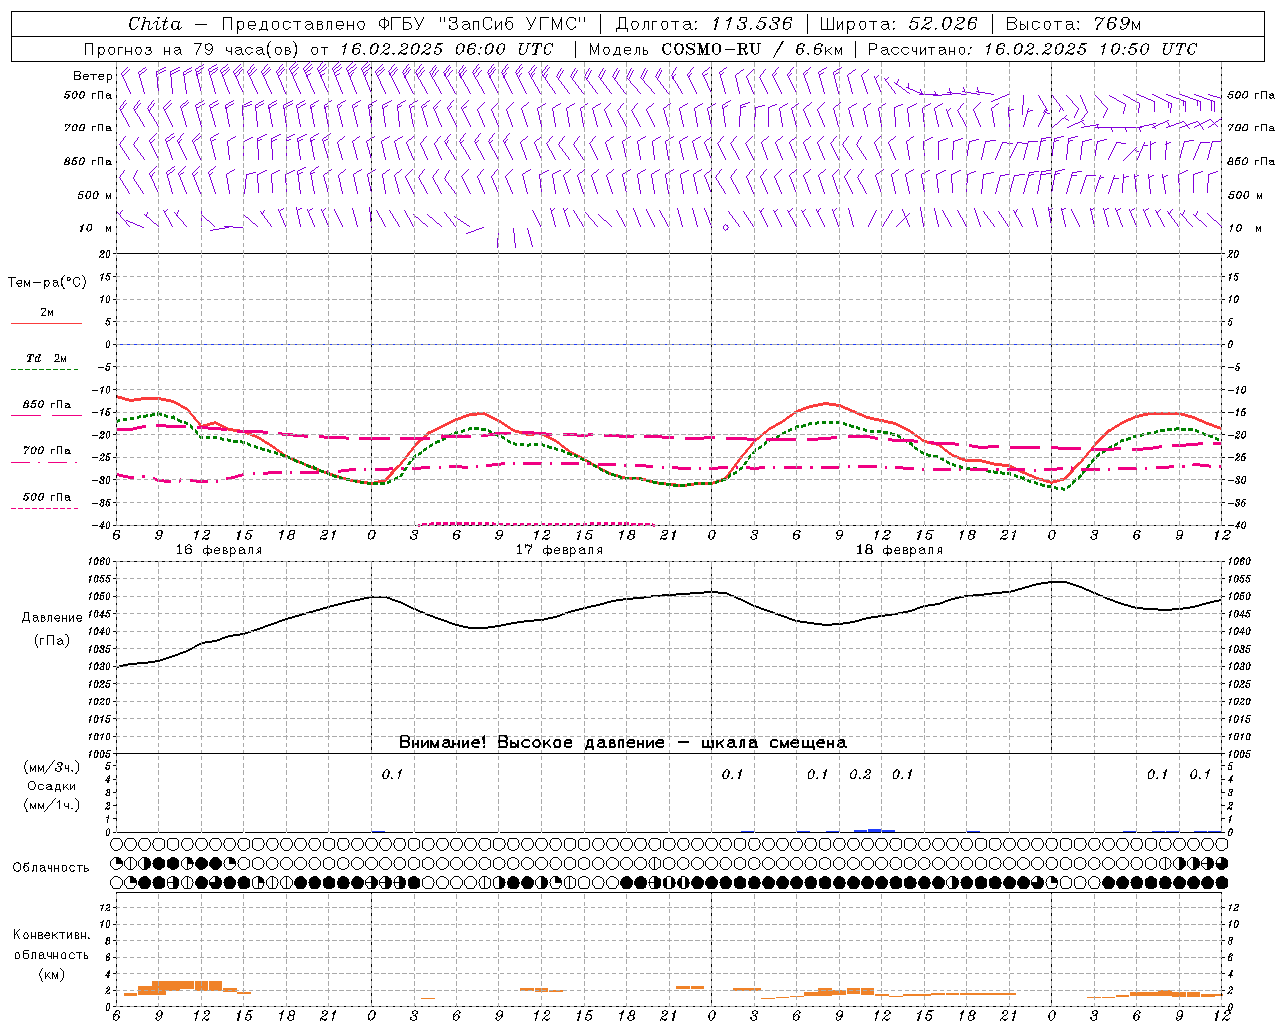
Task: Click the "Конвективн." convective cloud label
Action: [x=51, y=935]
